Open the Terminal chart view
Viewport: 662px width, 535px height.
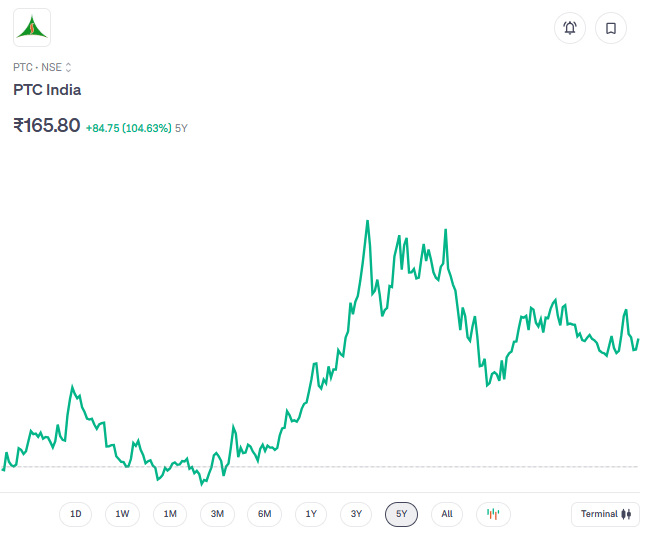[605, 514]
